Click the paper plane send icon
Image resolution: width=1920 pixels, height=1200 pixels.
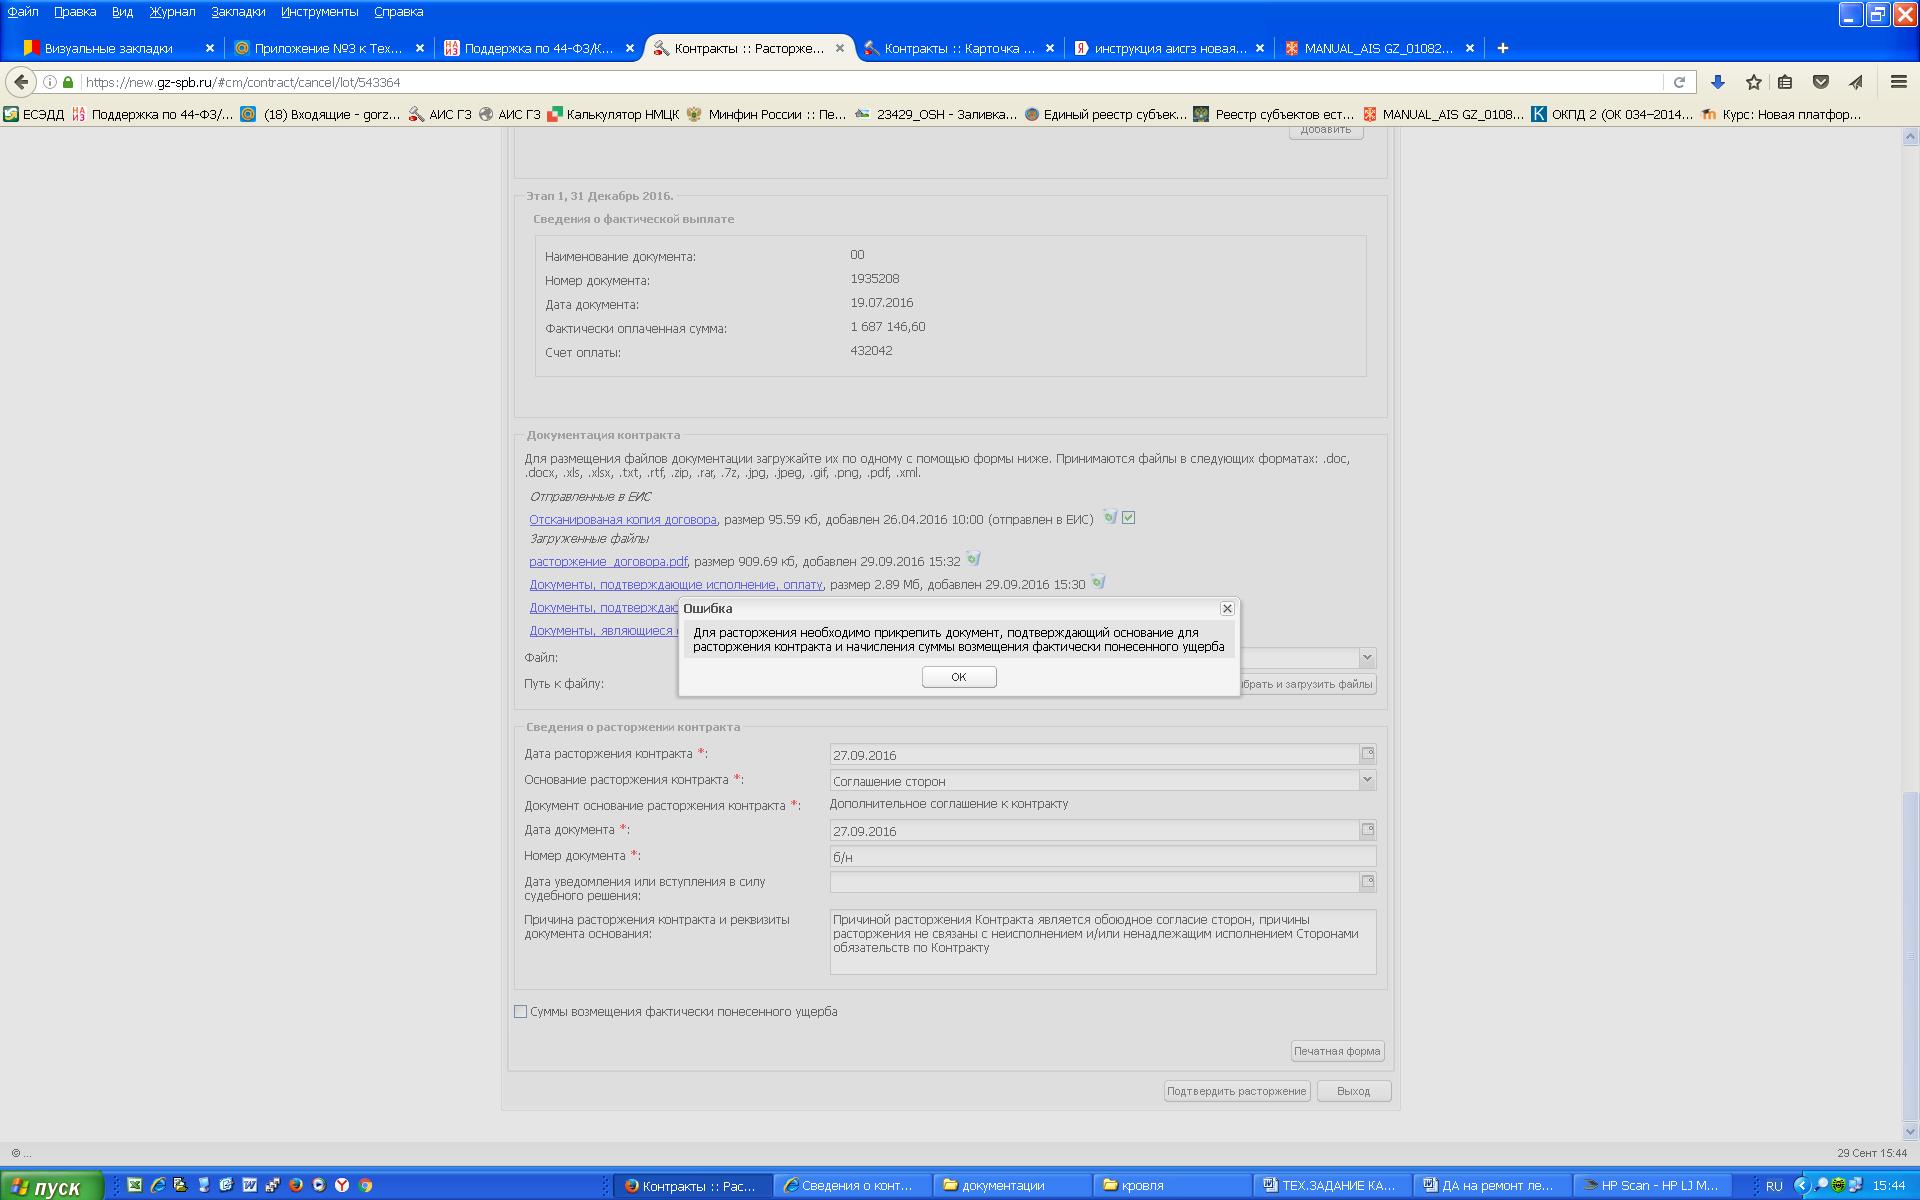pos(1855,82)
